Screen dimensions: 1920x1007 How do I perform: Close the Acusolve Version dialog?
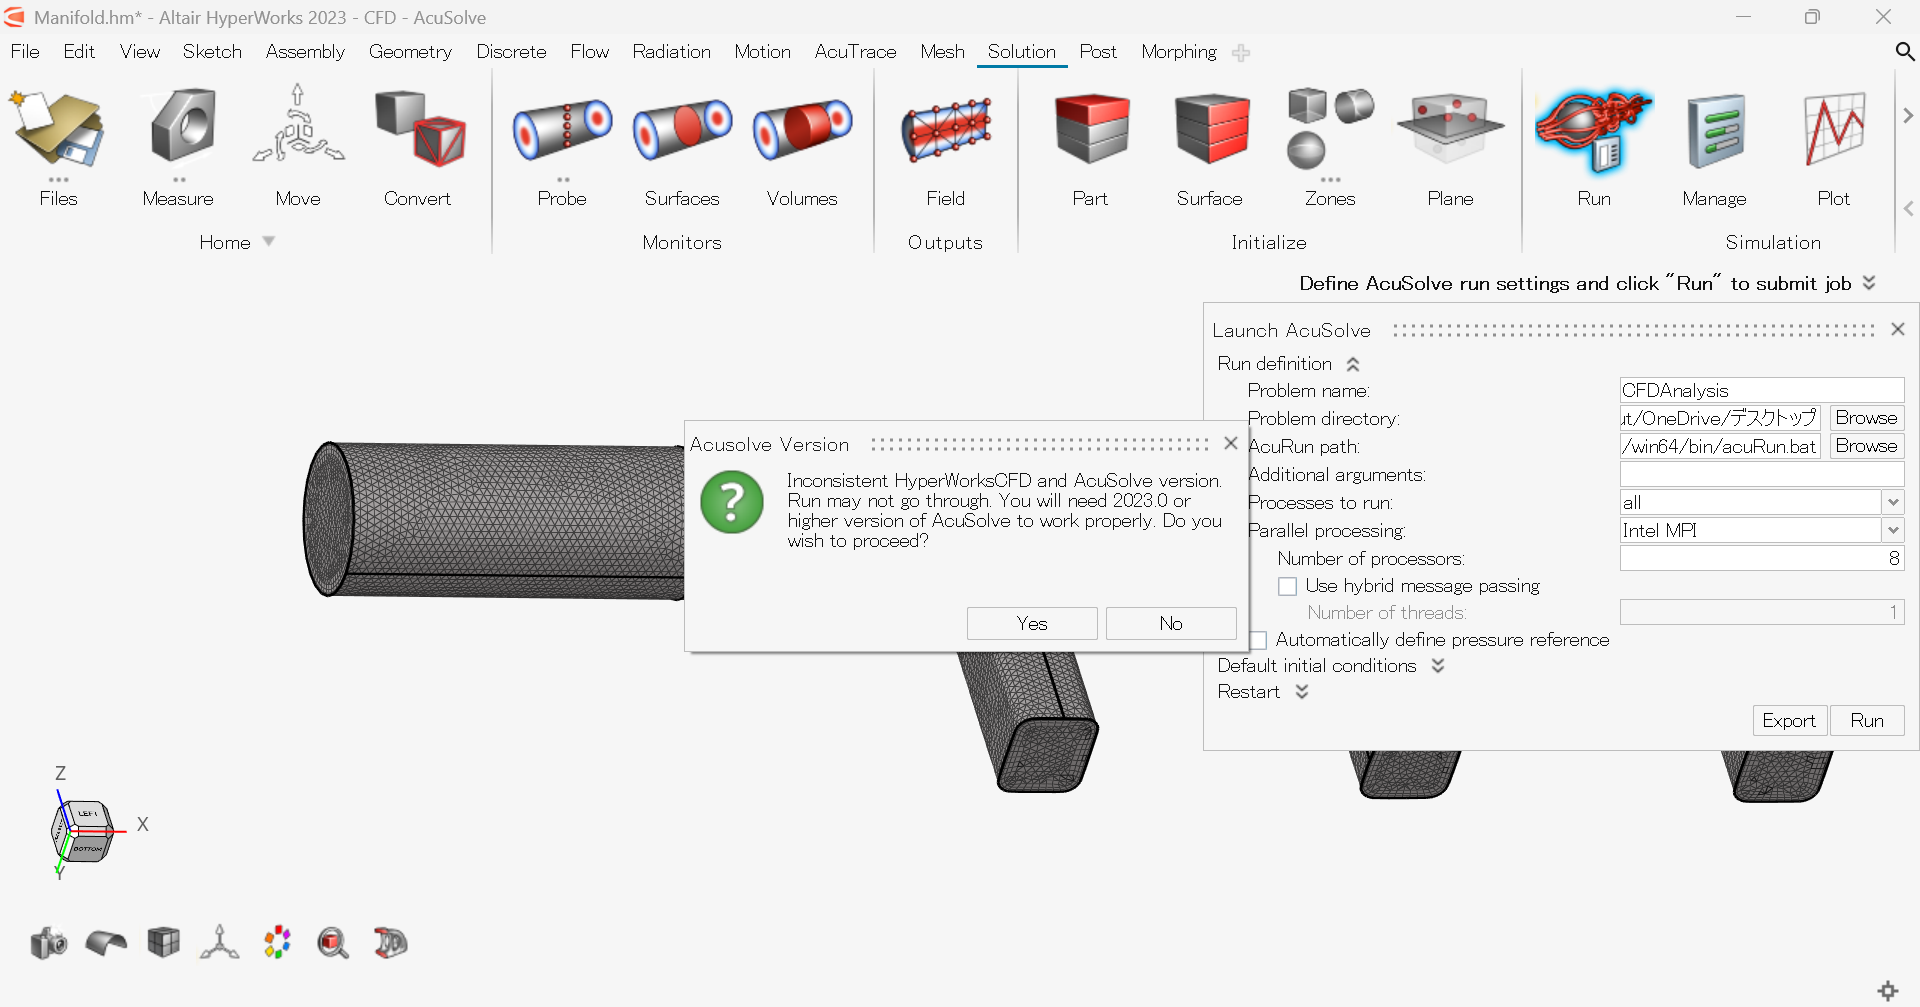click(1231, 443)
